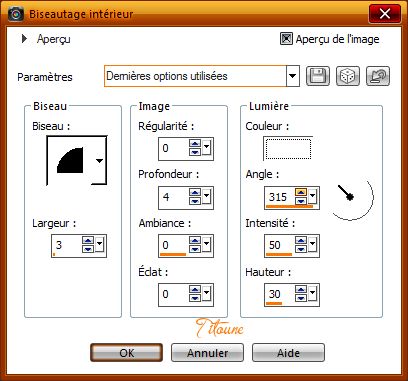Open the Ambiance slider dropdown
408x381 pixels.
206,244
